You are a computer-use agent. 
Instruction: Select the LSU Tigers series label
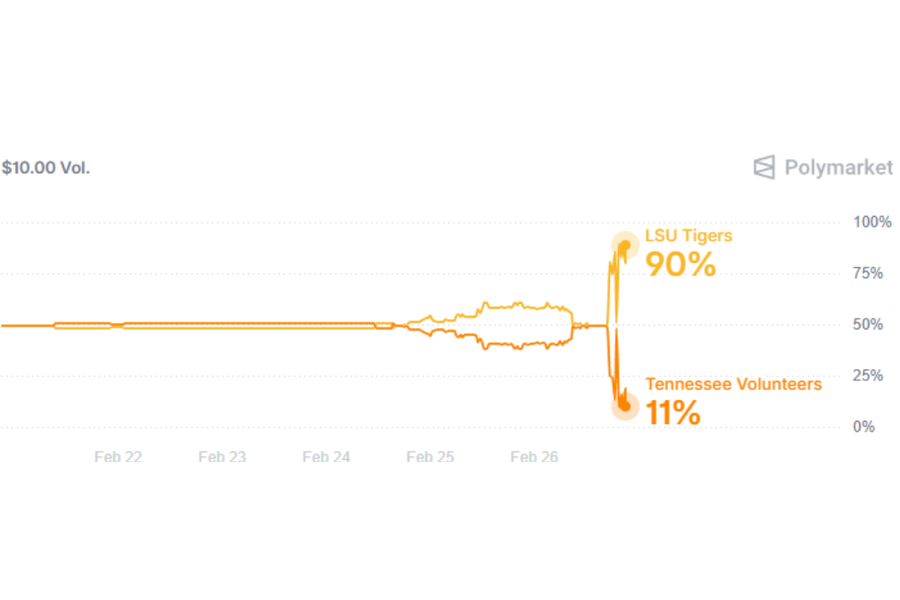[x=688, y=236]
